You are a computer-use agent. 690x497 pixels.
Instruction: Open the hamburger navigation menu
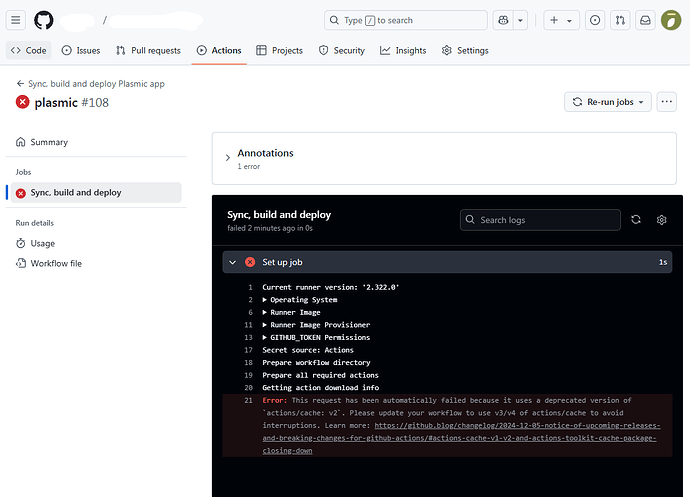[15, 20]
